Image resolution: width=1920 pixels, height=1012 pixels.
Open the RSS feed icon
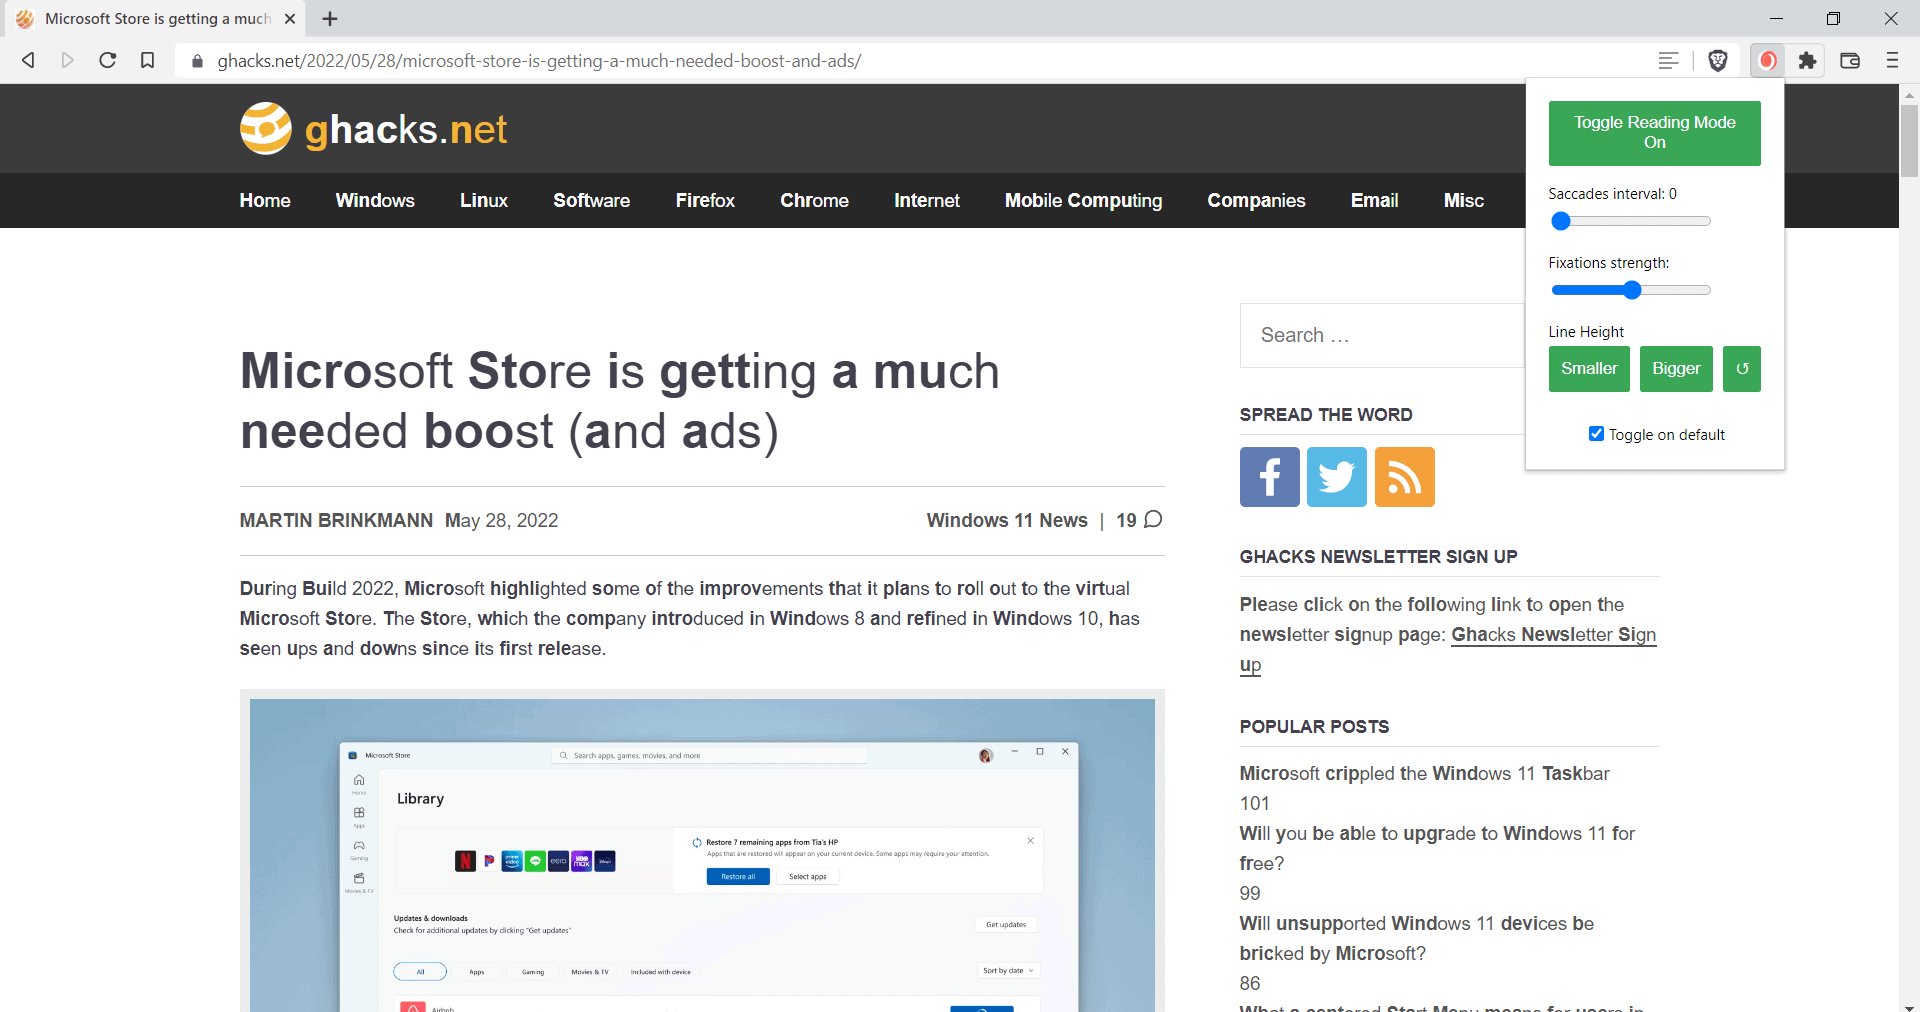coord(1404,477)
